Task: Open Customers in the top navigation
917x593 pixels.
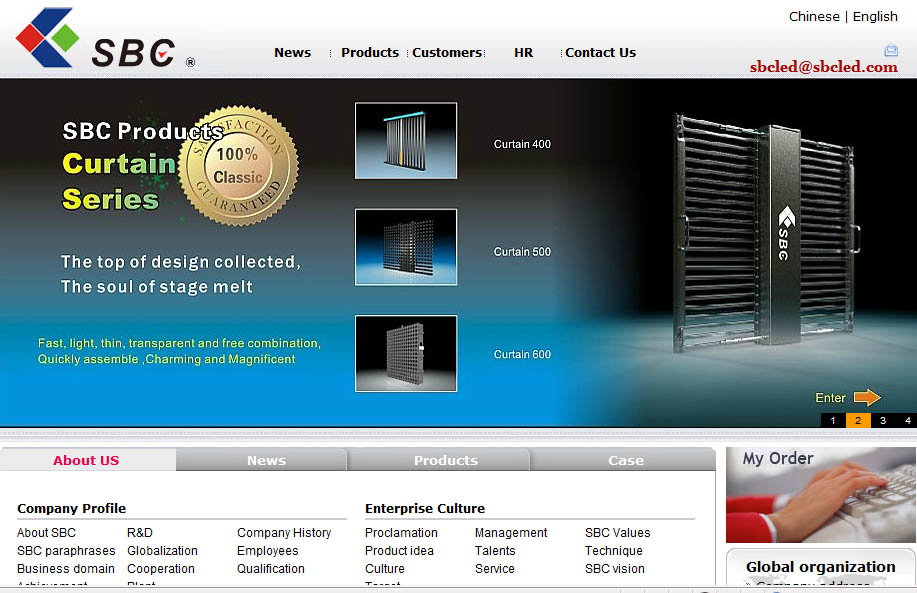Action: tap(447, 53)
